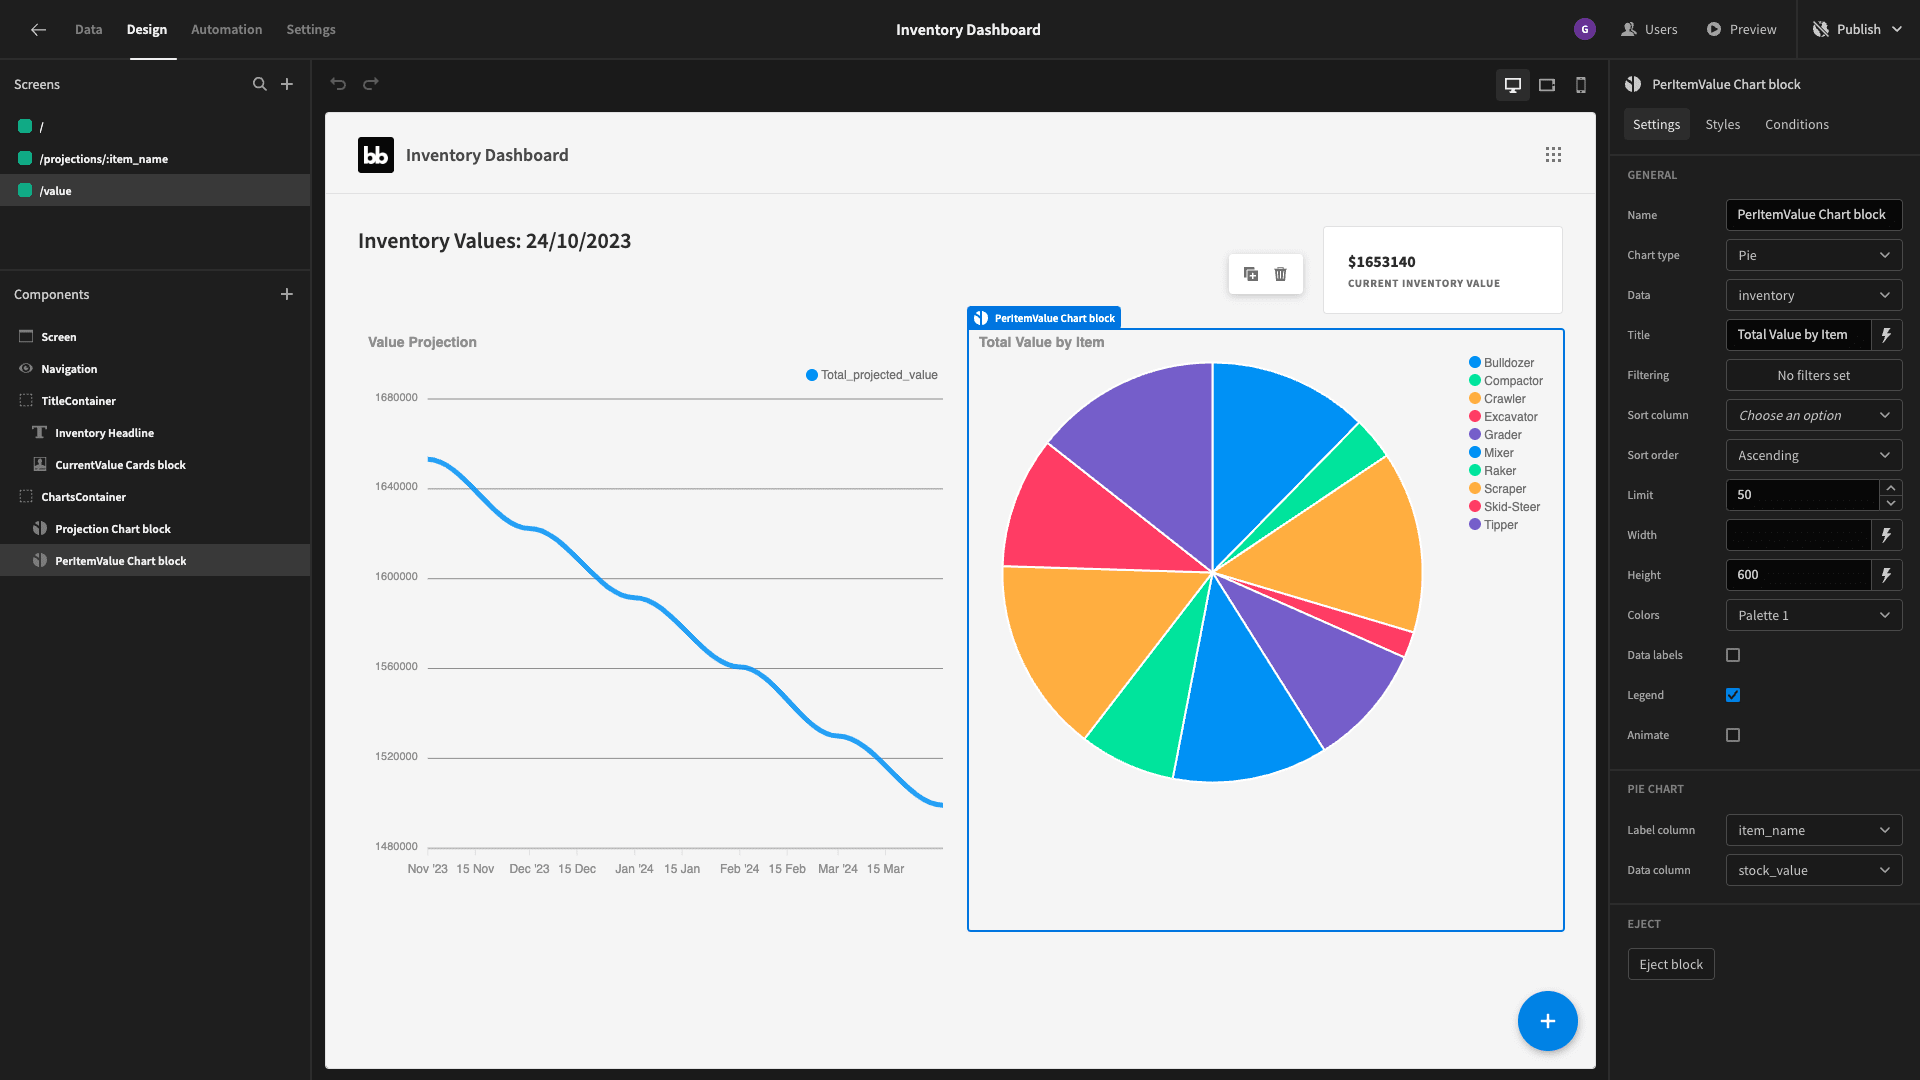Uncheck the Legend checkbox
This screenshot has width=1920, height=1080.
[1733, 695]
